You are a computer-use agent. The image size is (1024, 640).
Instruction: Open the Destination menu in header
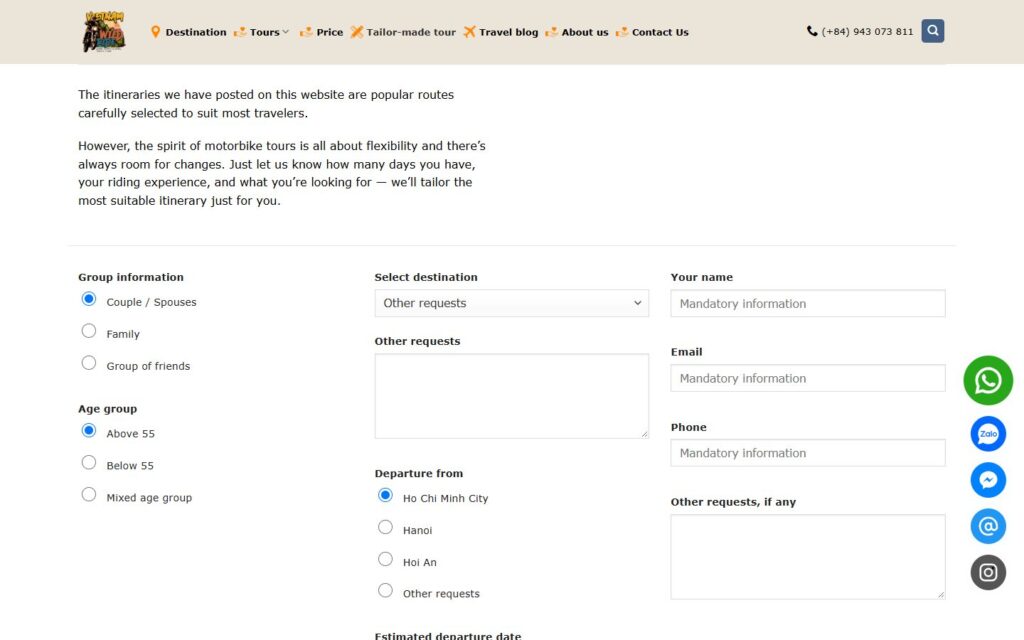pos(188,32)
